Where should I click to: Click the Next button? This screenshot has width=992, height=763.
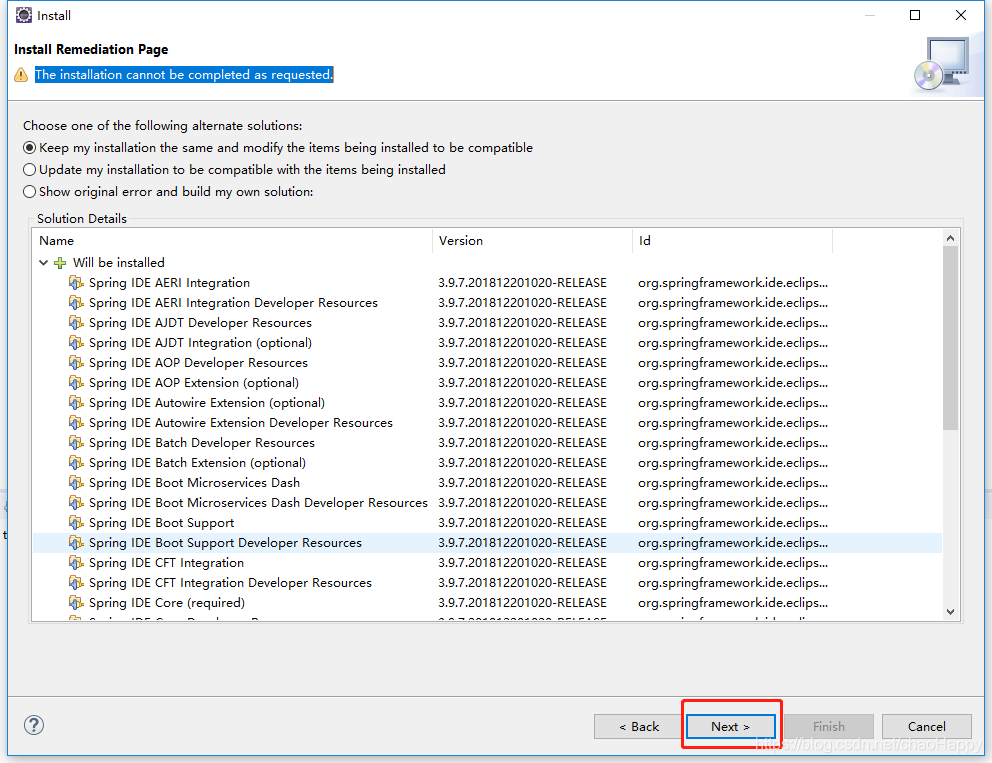pos(730,726)
